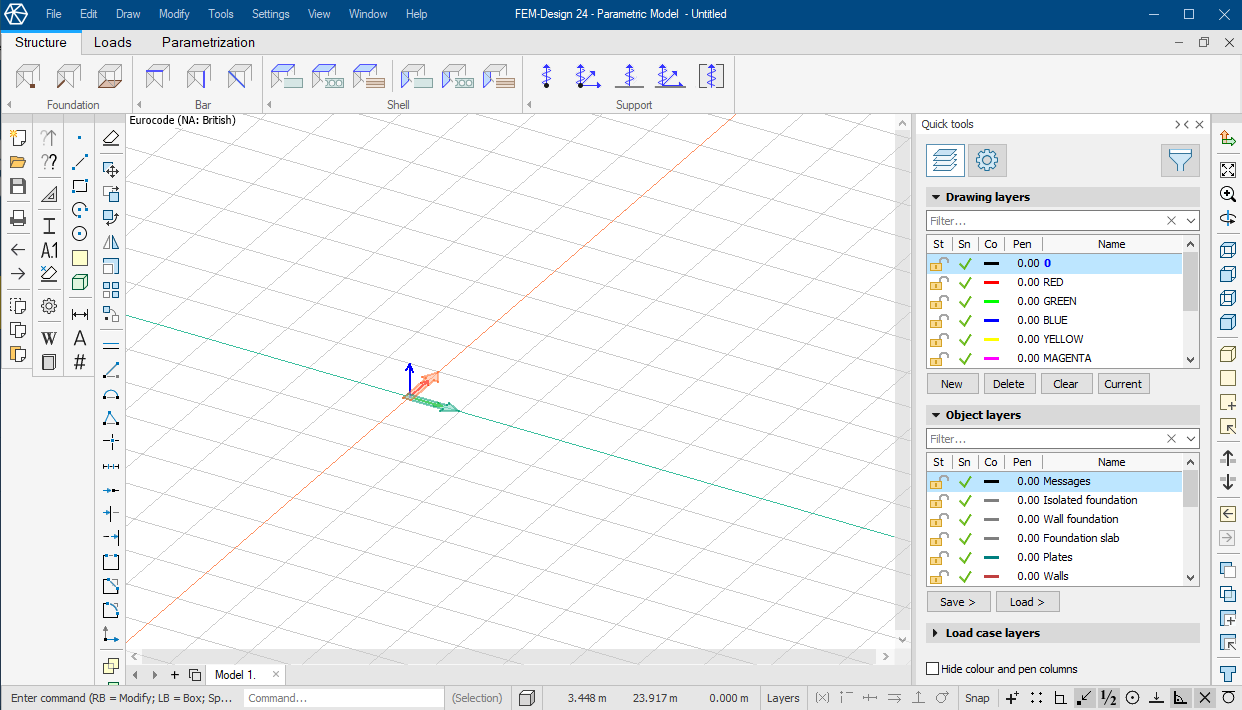The image size is (1242, 710).
Task: Click the YELLOW layer colour swatch
Action: [x=991, y=340]
